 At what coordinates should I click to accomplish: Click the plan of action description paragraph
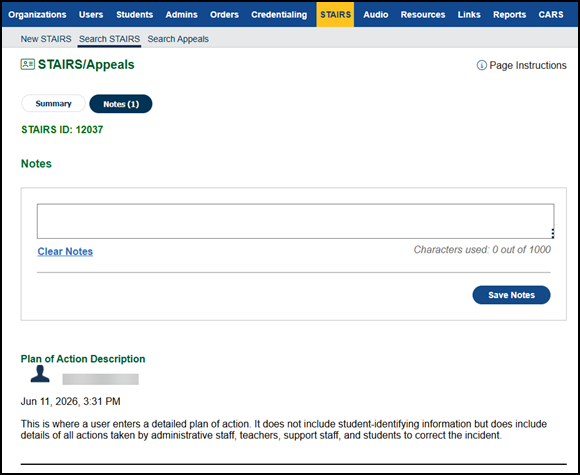(x=284, y=429)
